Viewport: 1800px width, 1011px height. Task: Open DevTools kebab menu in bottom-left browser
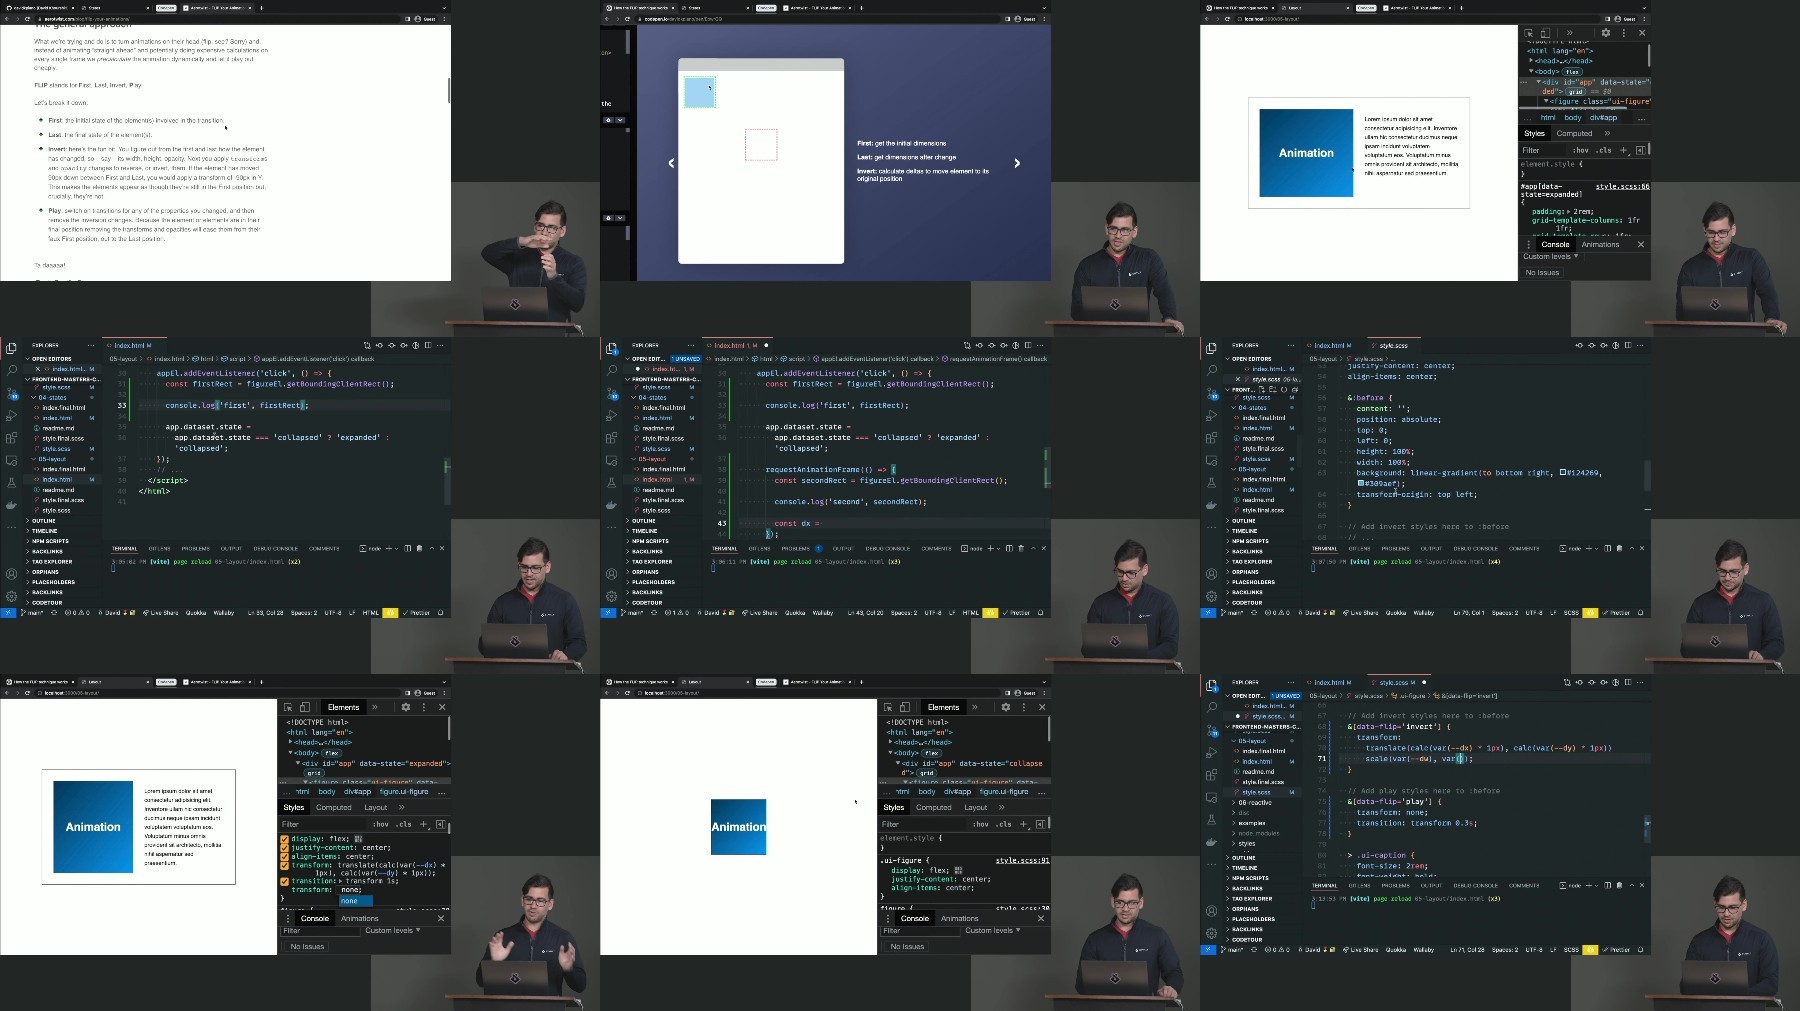tap(424, 707)
